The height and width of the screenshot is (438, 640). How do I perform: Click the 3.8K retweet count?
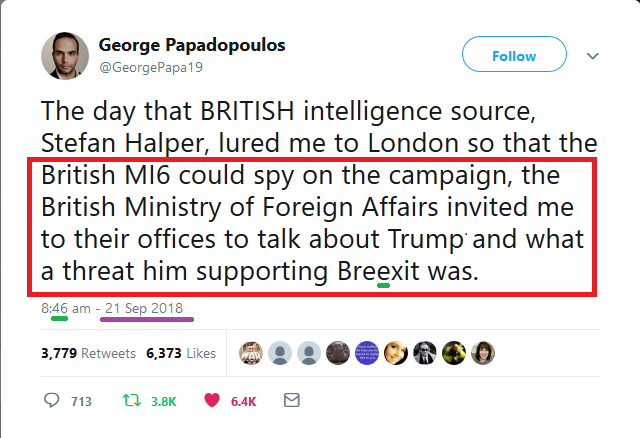[x=162, y=402]
